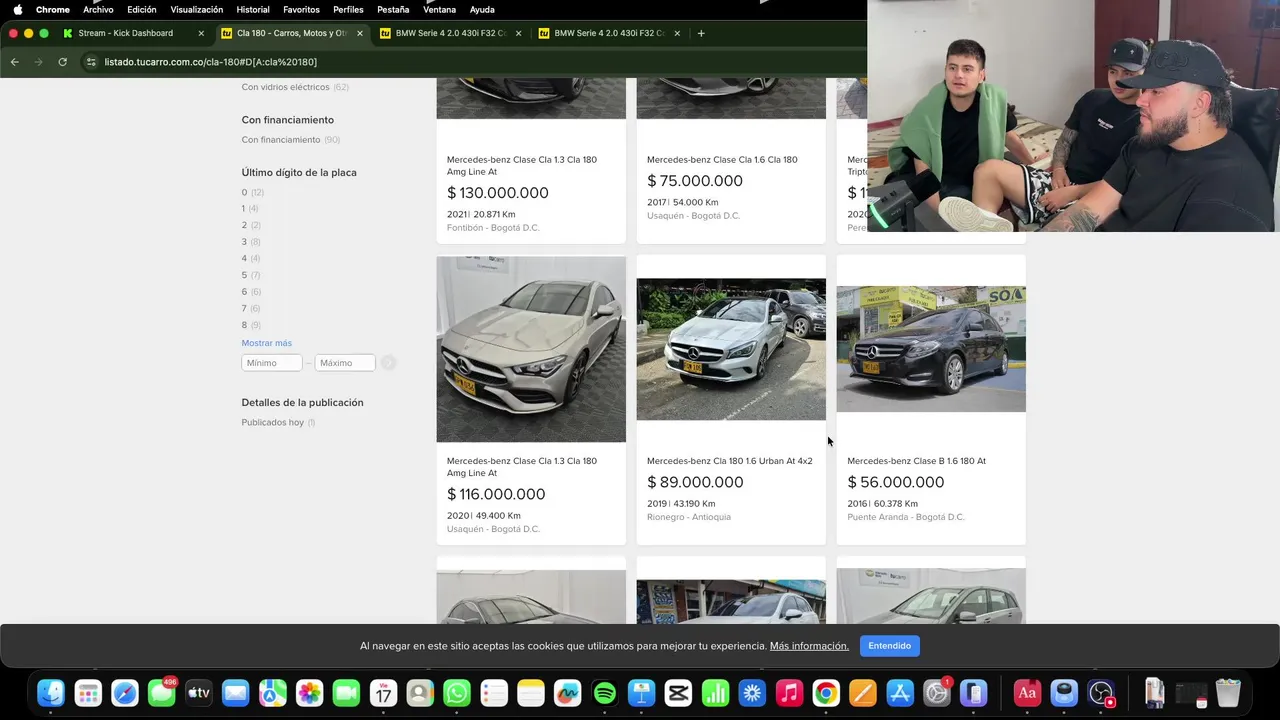1280x720 pixels.
Task: Open Messages with the 496 badge
Action: tap(162, 693)
